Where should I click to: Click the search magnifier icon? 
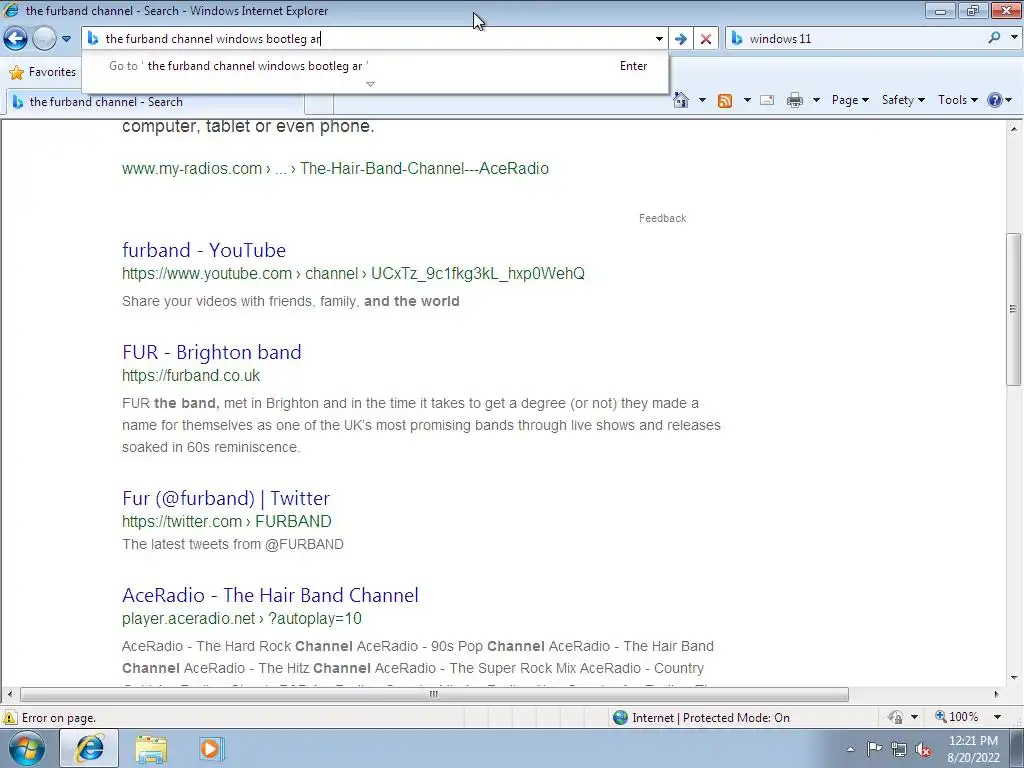tap(994, 38)
